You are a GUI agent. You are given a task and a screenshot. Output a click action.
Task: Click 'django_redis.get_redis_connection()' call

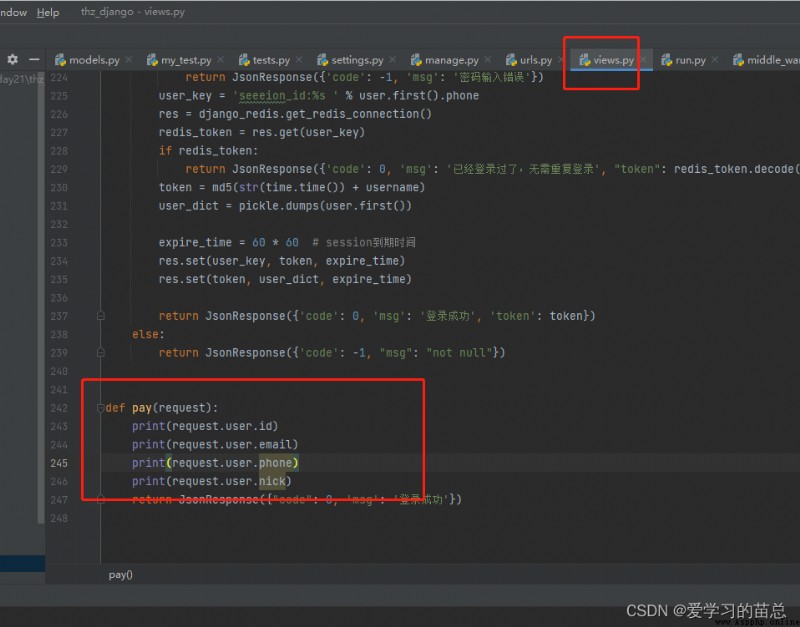point(315,114)
